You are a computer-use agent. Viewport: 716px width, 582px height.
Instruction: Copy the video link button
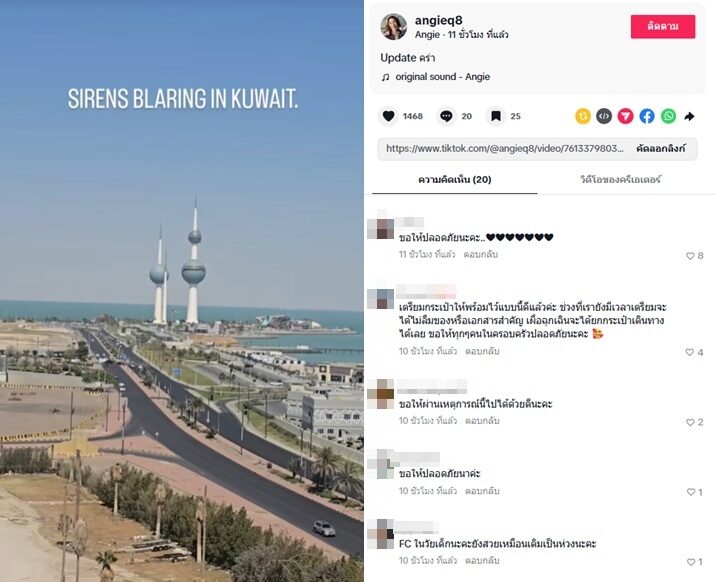[x=661, y=148]
